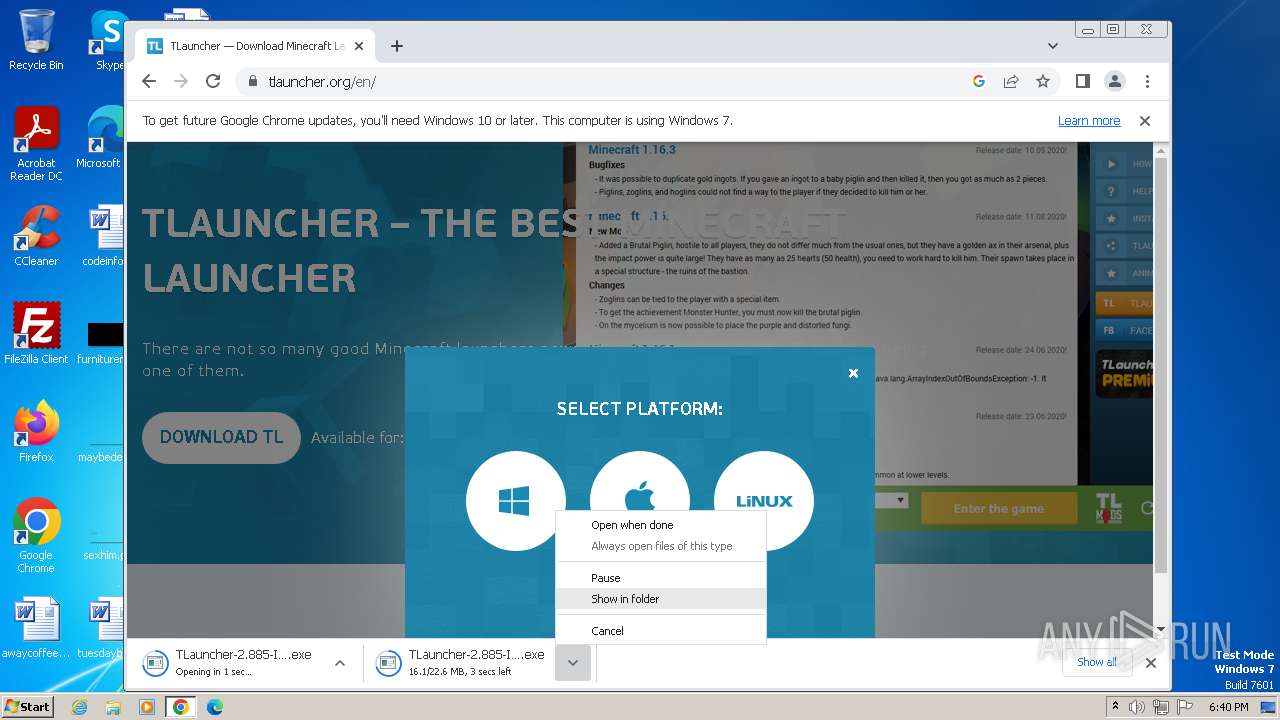The height and width of the screenshot is (720, 1280).
Task: Click Minecraft 1.16.3 heading text
Action: 632,150
